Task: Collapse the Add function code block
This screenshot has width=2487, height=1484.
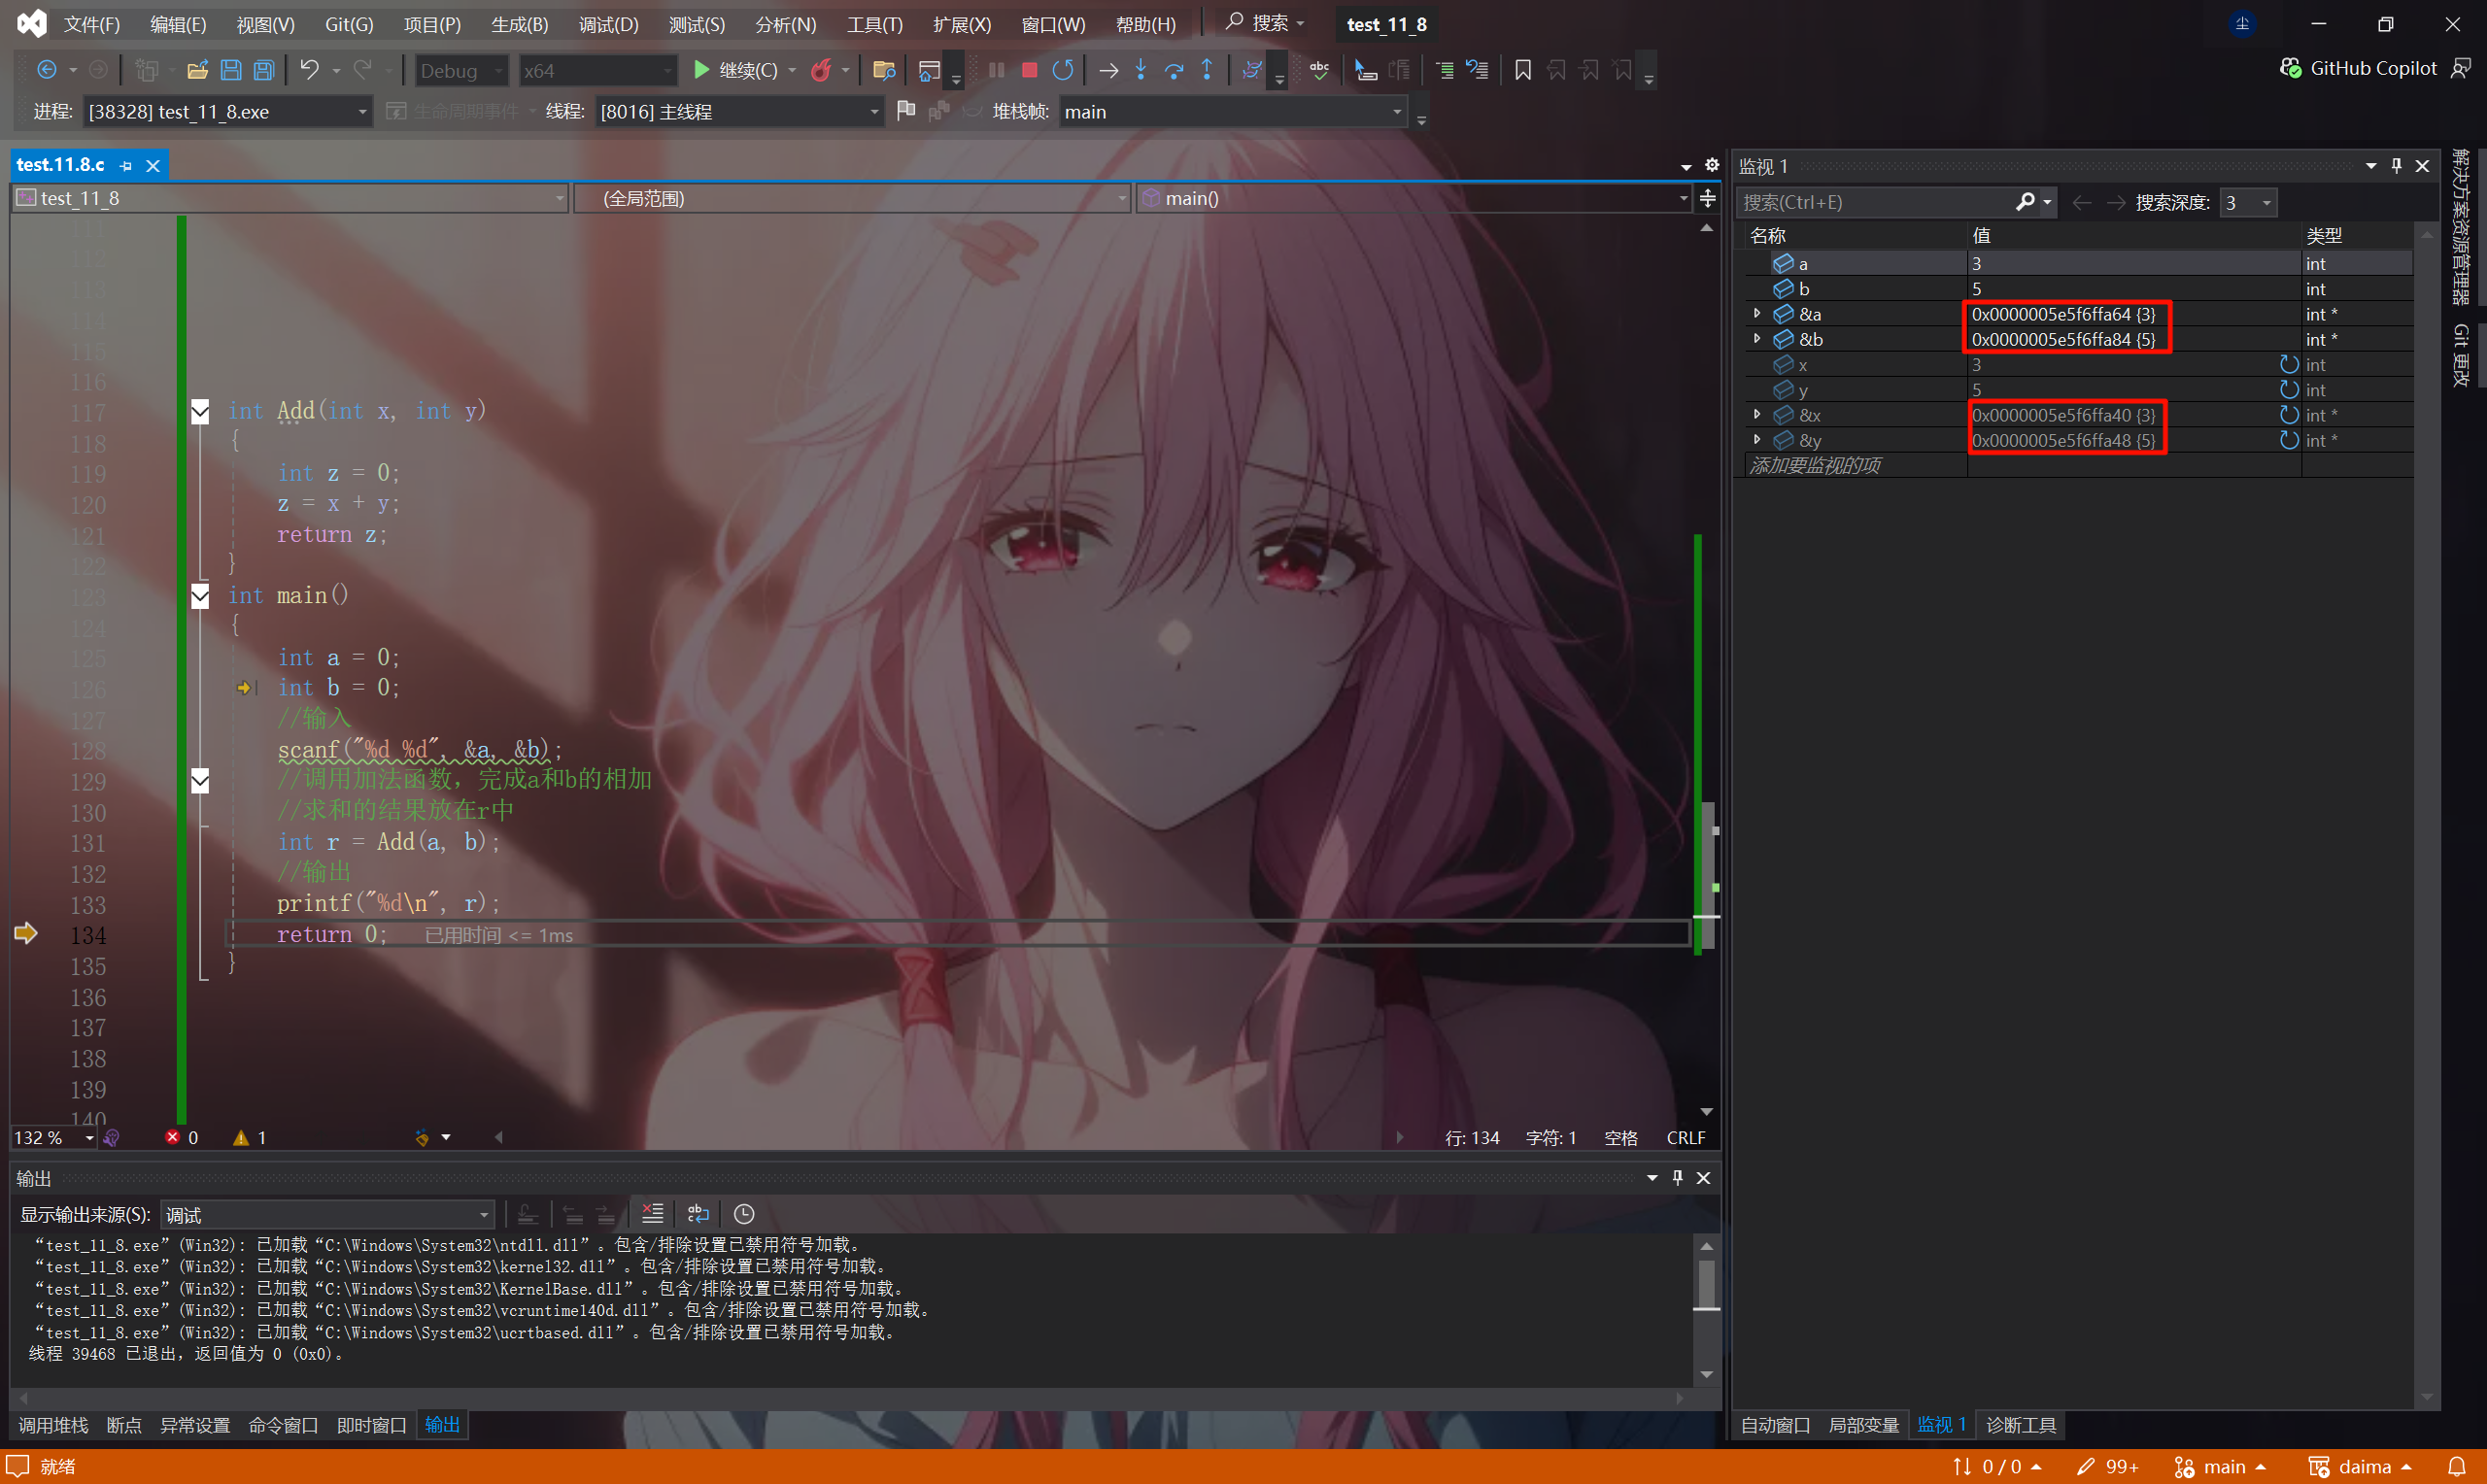Action: click(x=200, y=411)
